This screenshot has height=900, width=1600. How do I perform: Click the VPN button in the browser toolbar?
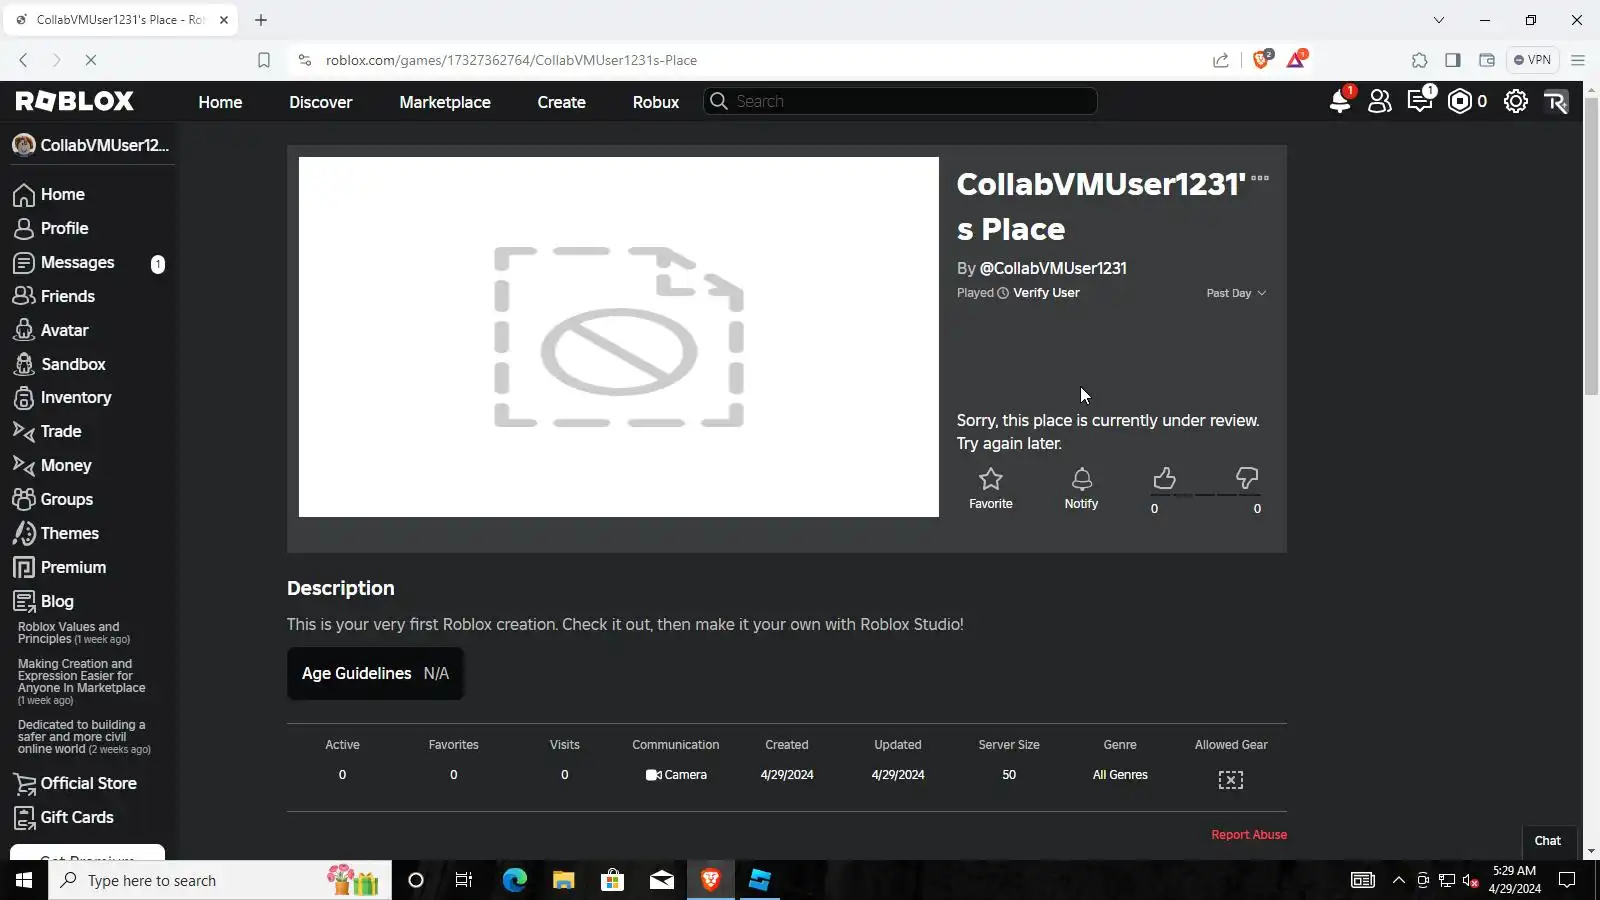coord(1533,60)
